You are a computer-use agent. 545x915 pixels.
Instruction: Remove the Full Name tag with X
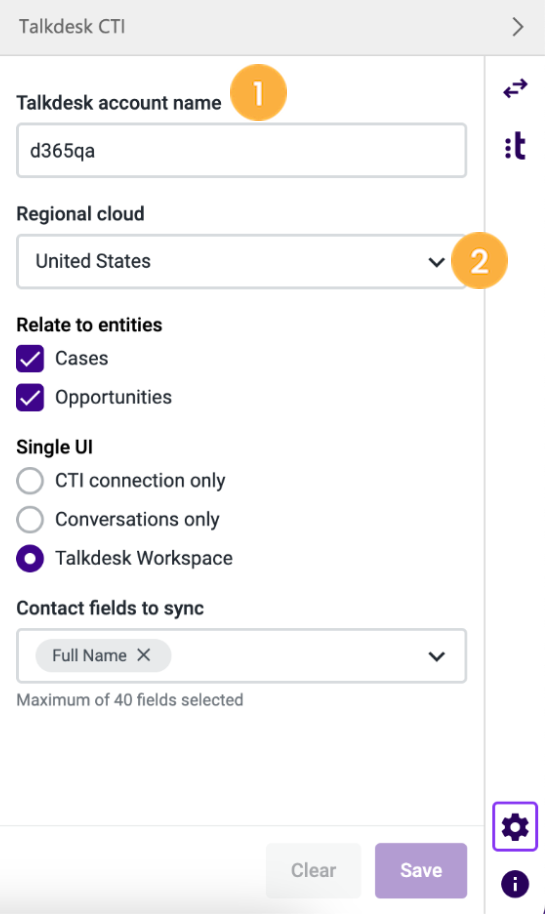click(x=144, y=655)
